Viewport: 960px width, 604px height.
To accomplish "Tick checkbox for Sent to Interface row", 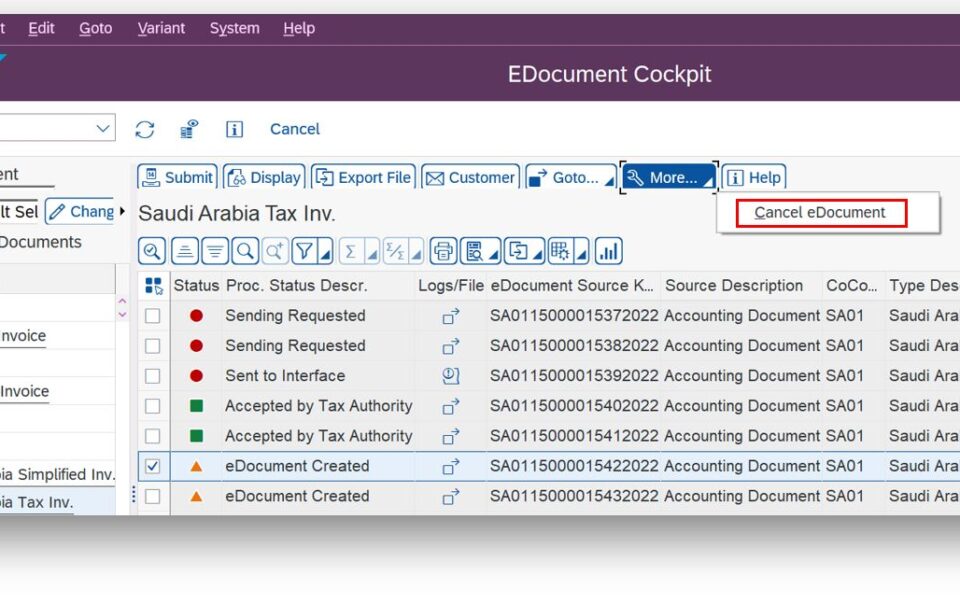I will 152,376.
